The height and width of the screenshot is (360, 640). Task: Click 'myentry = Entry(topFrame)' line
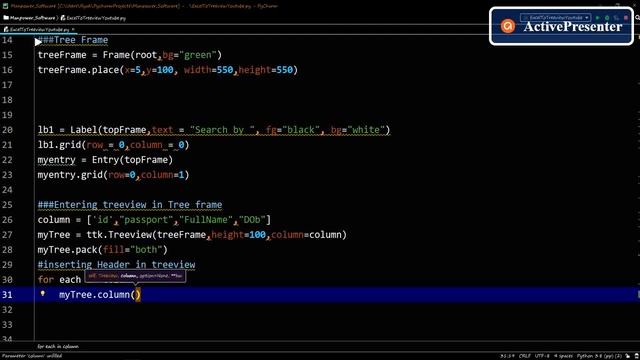105,160
